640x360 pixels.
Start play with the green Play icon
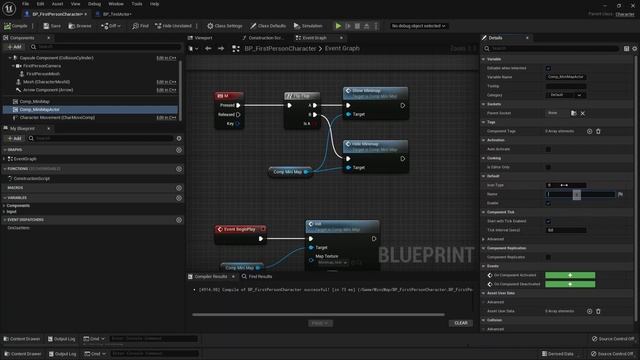pyautogui.click(x=338, y=26)
